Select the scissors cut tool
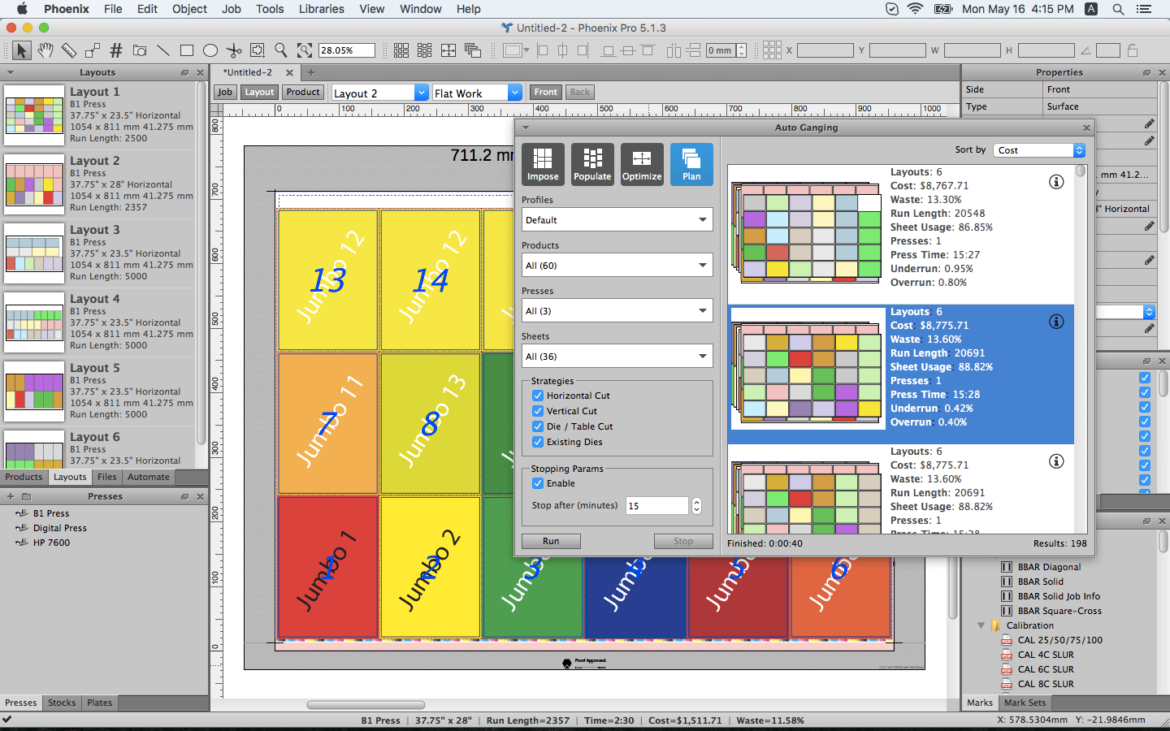This screenshot has height=731, width=1170. [234, 51]
